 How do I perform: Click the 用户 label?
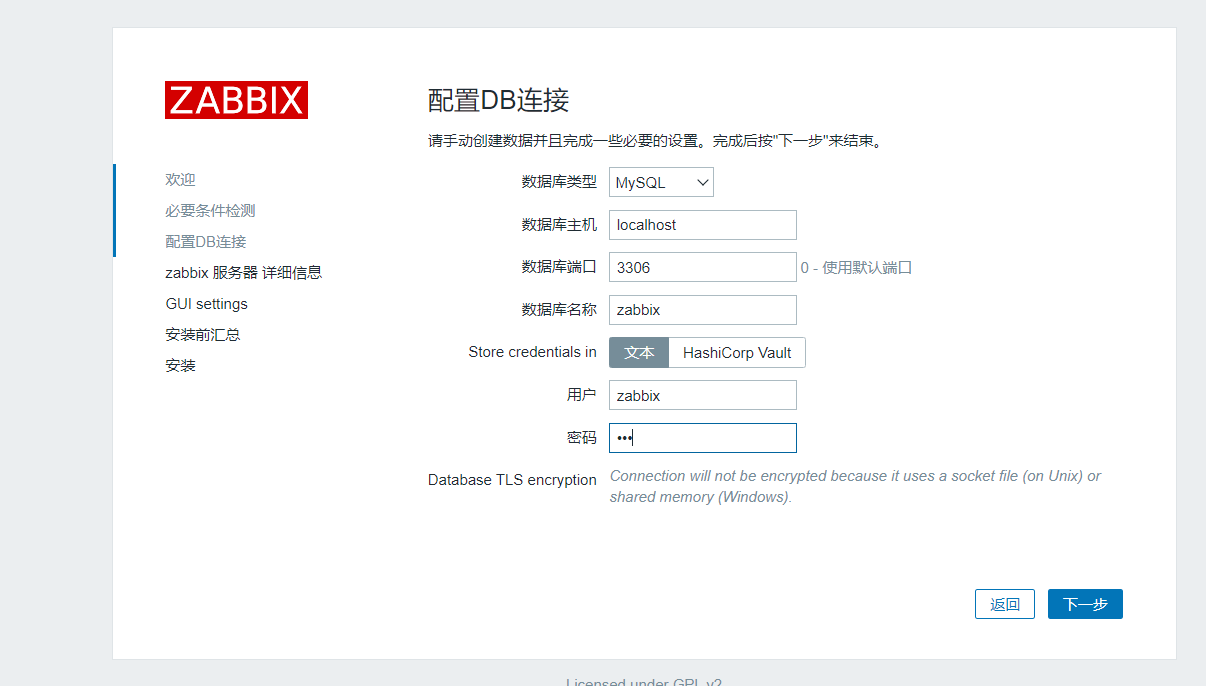[582, 395]
